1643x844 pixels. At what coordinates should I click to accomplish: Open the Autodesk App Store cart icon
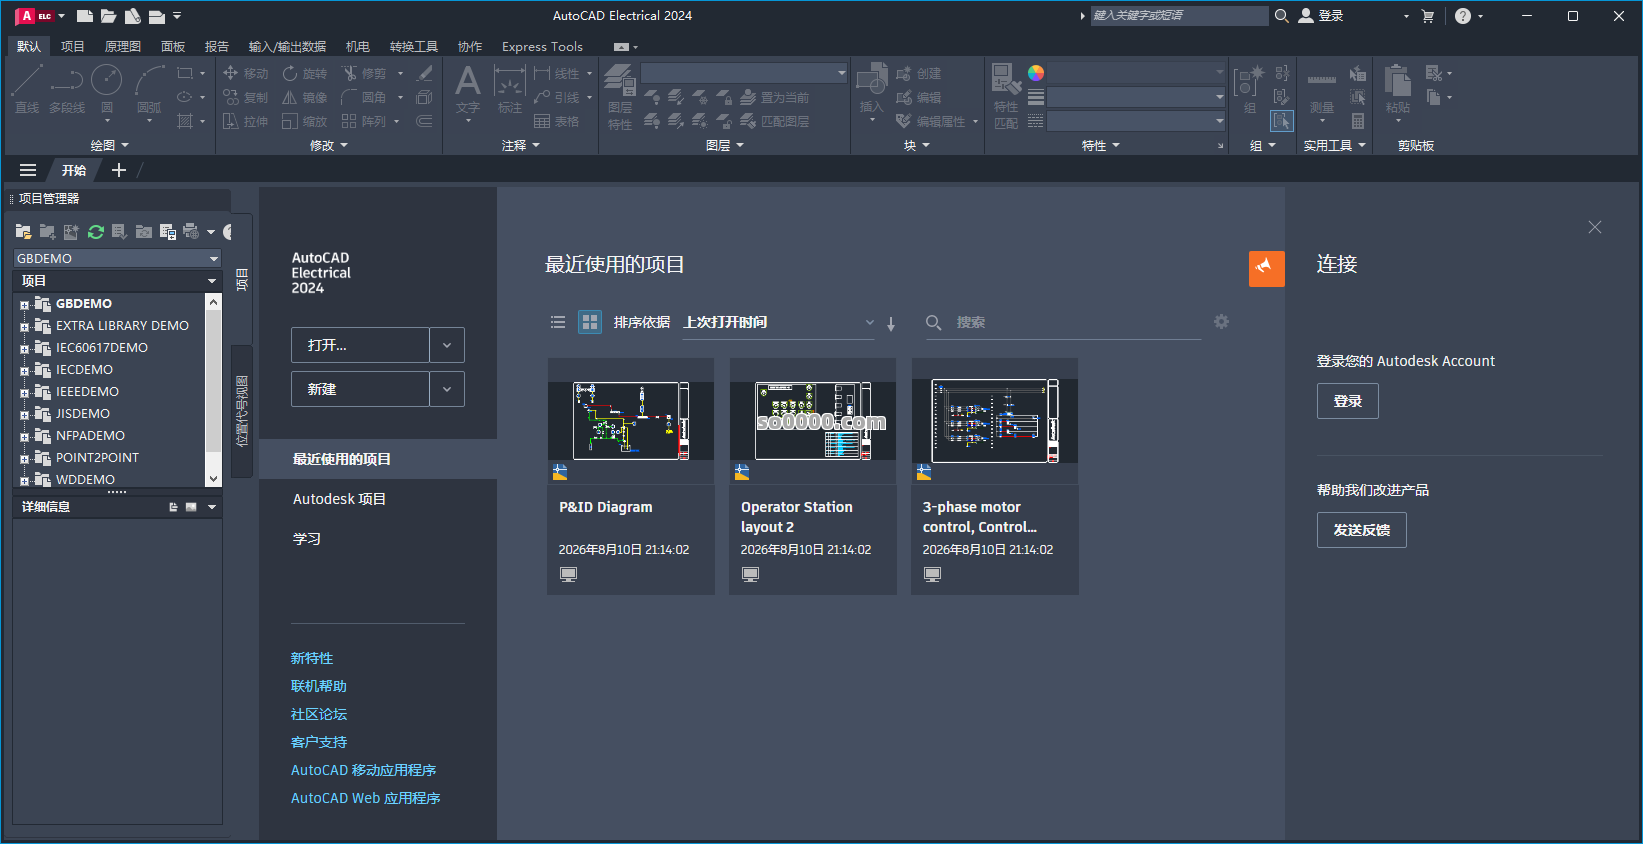tap(1427, 16)
